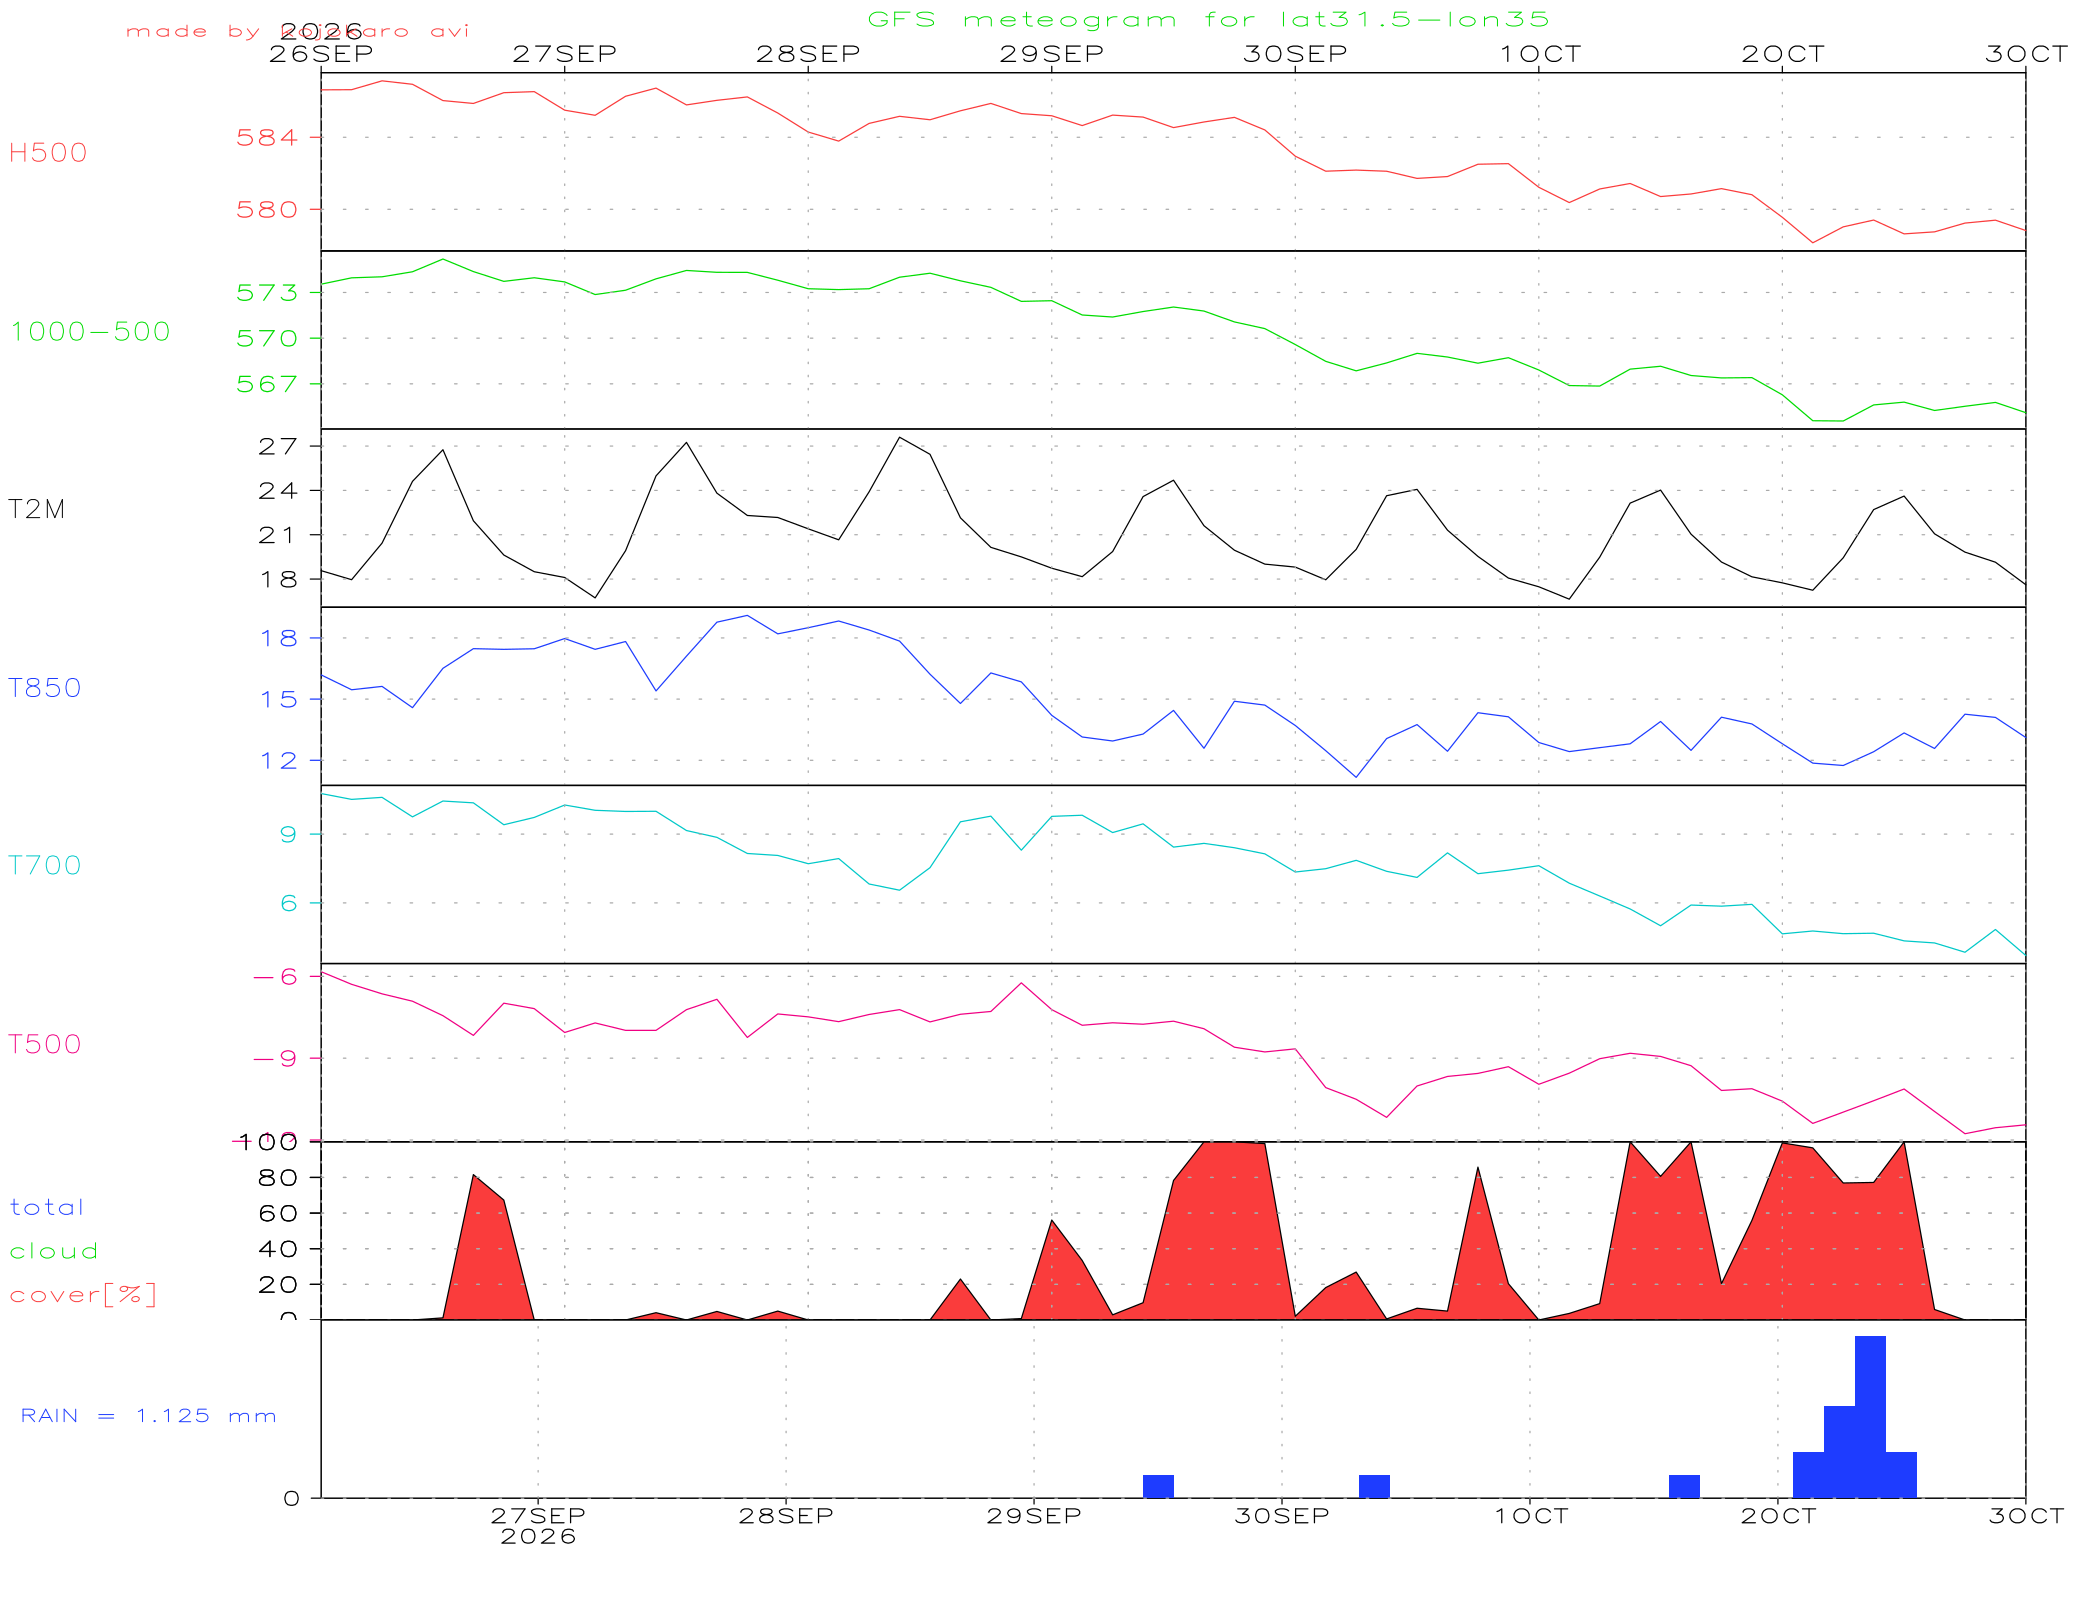Click the 1OCT date on bottom axis

click(1530, 1516)
